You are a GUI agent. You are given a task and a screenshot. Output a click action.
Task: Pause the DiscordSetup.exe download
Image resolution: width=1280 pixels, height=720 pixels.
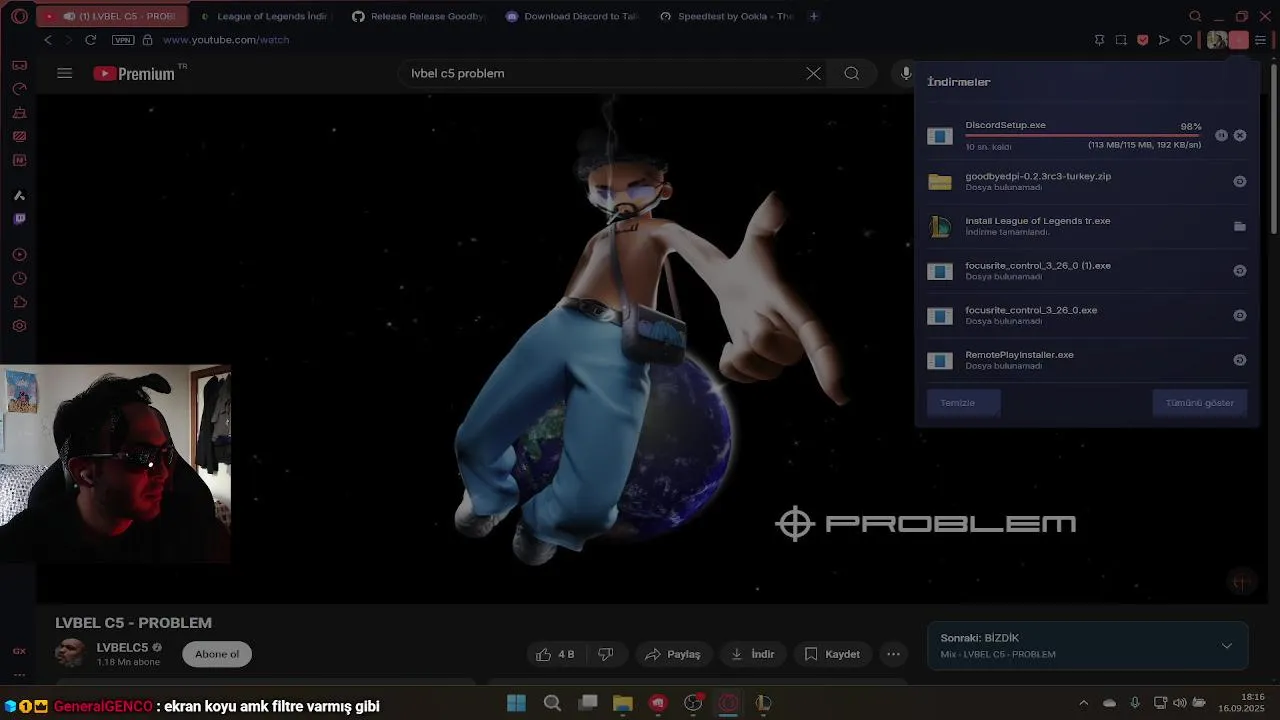click(x=1221, y=135)
